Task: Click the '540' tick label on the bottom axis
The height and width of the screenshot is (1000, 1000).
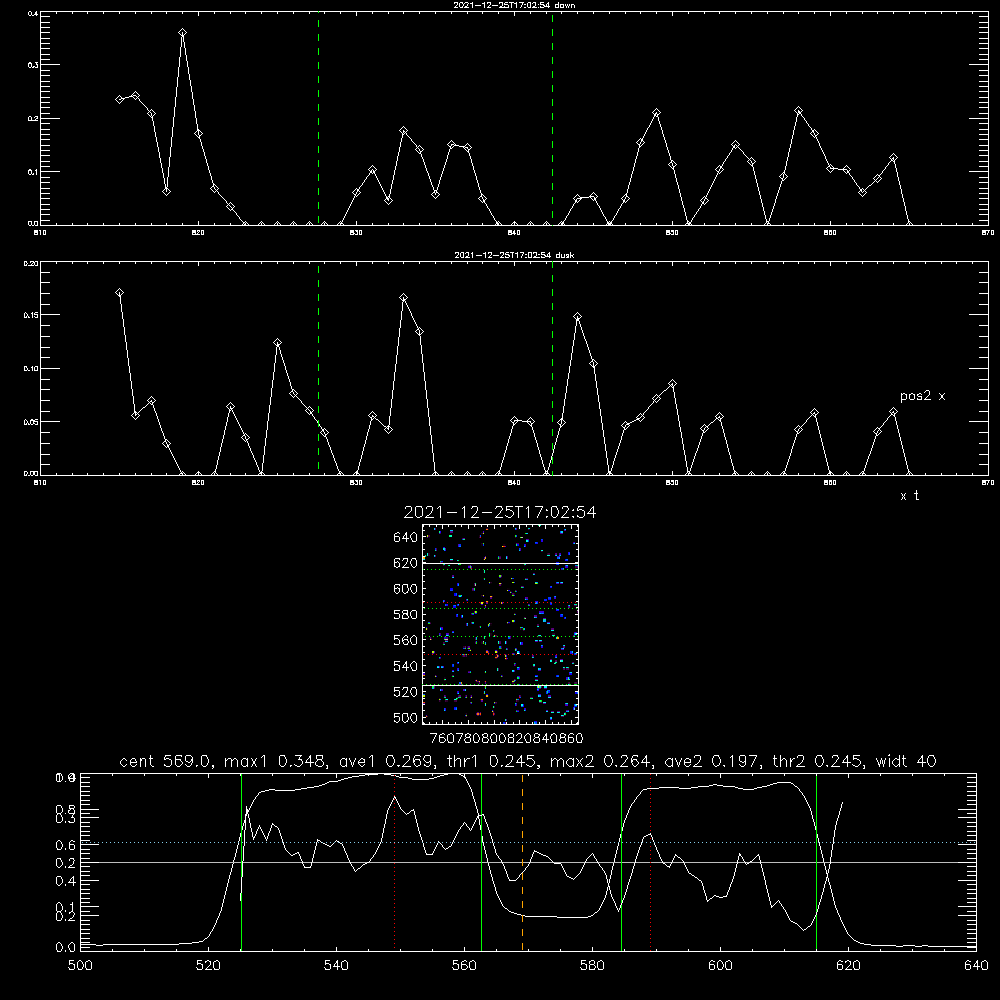Action: [x=336, y=966]
